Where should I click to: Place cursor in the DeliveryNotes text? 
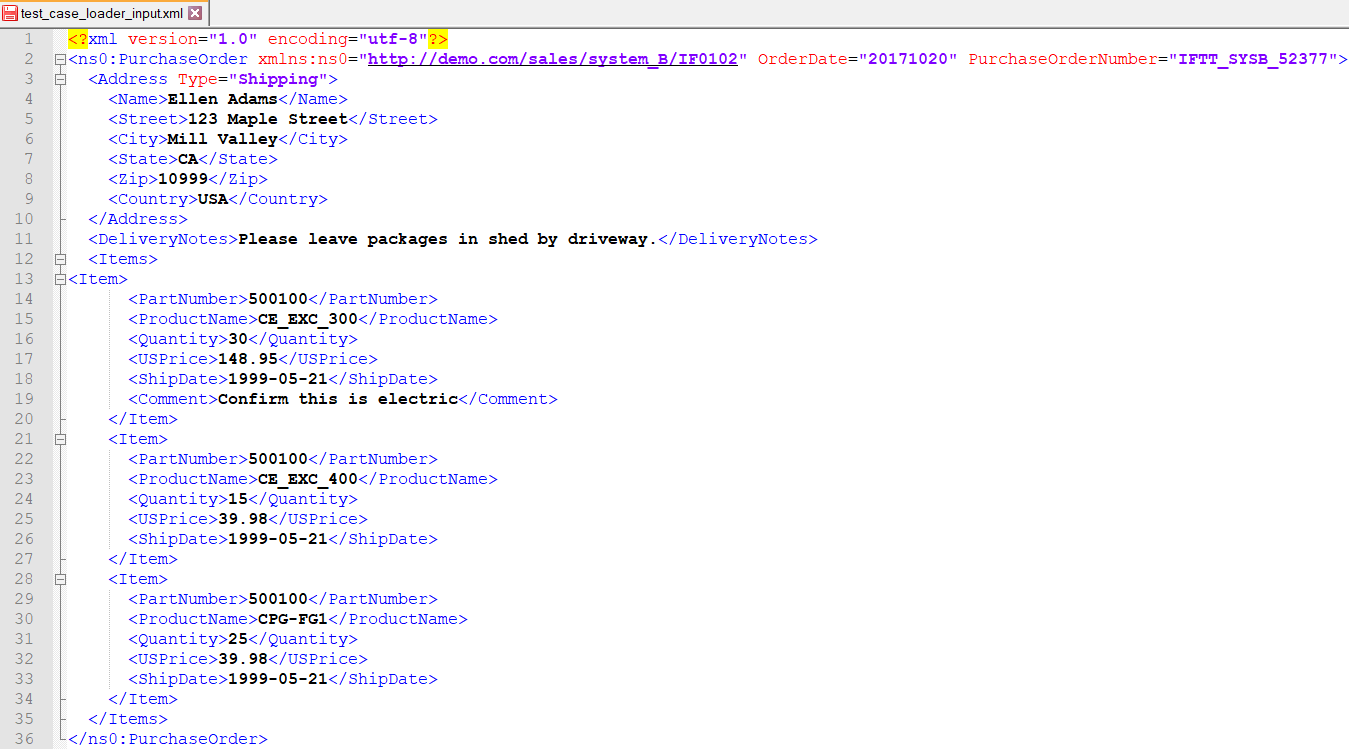click(447, 239)
